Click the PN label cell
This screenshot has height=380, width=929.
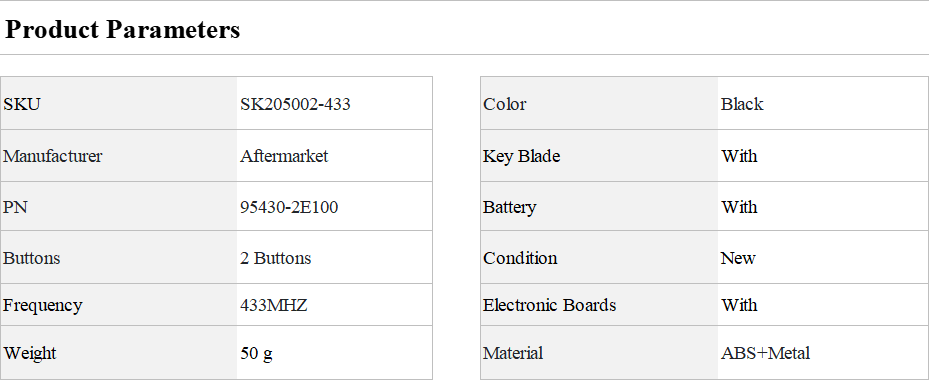(119, 207)
